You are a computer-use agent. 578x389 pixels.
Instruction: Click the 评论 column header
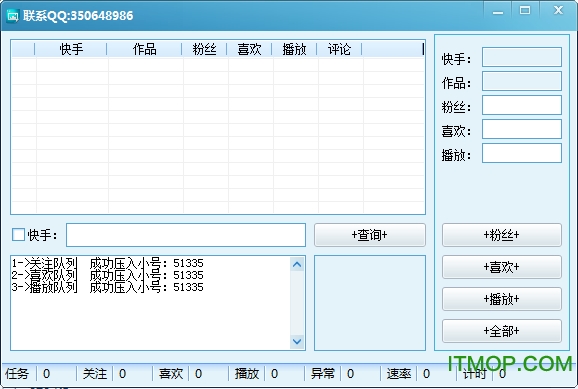pos(339,49)
